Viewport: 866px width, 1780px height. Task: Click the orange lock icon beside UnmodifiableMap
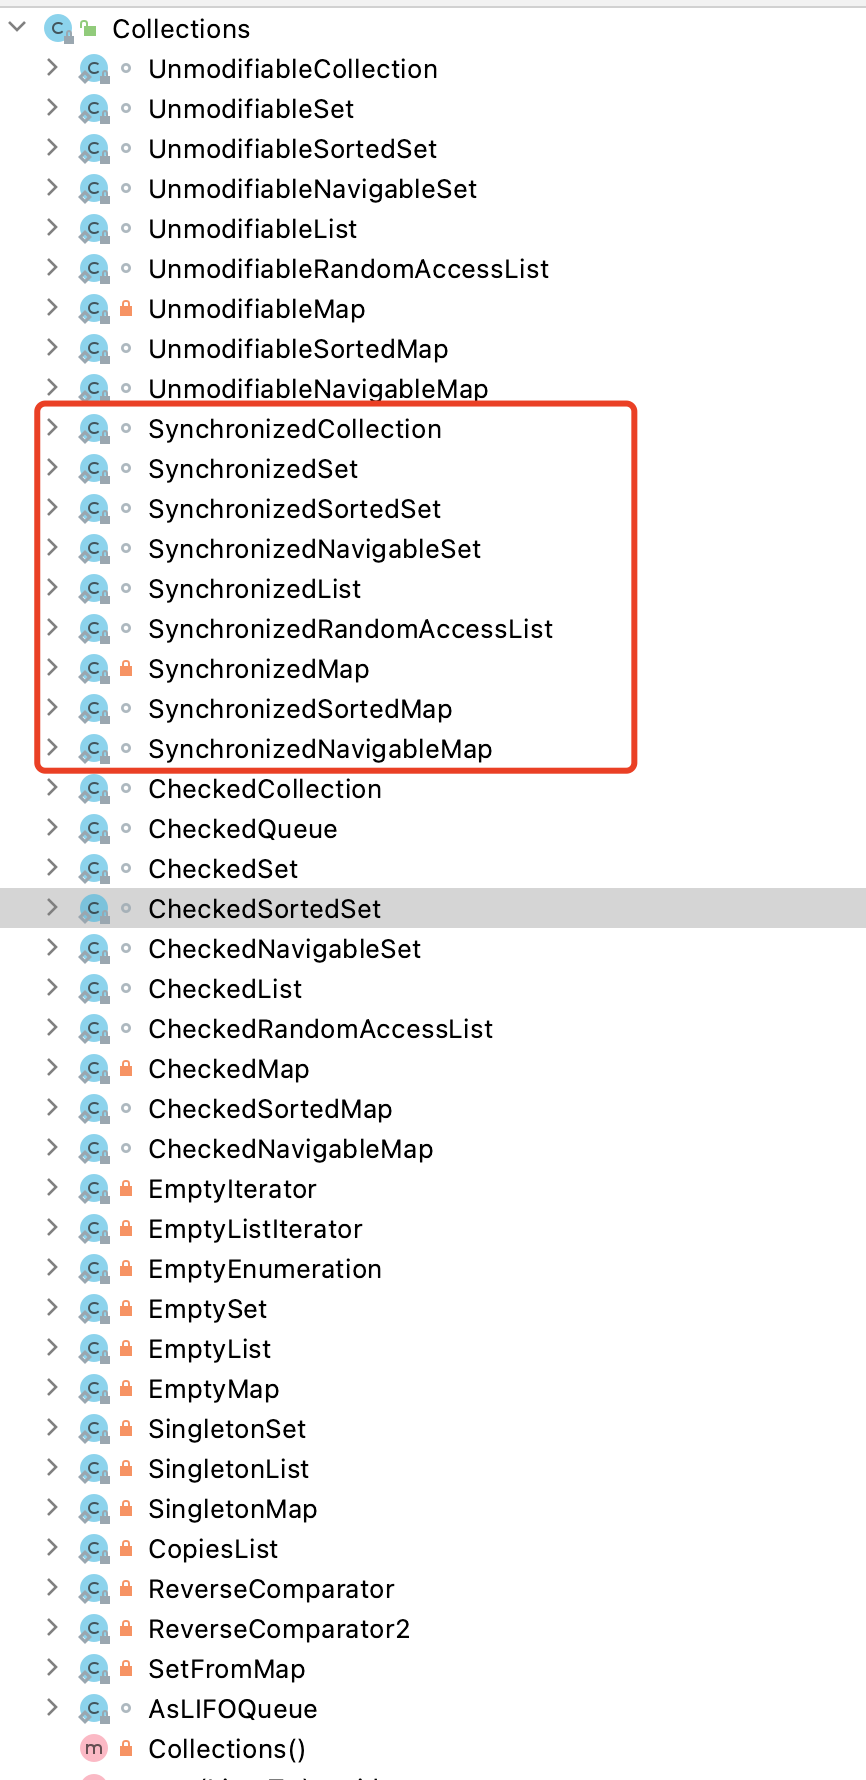click(126, 309)
